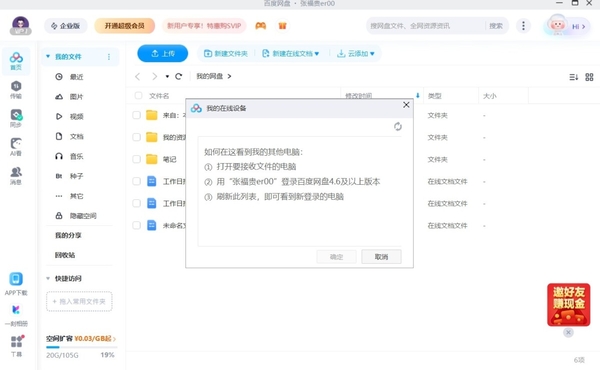
Task: Open the 新建在线文档 dropdown
Action: (x=290, y=54)
